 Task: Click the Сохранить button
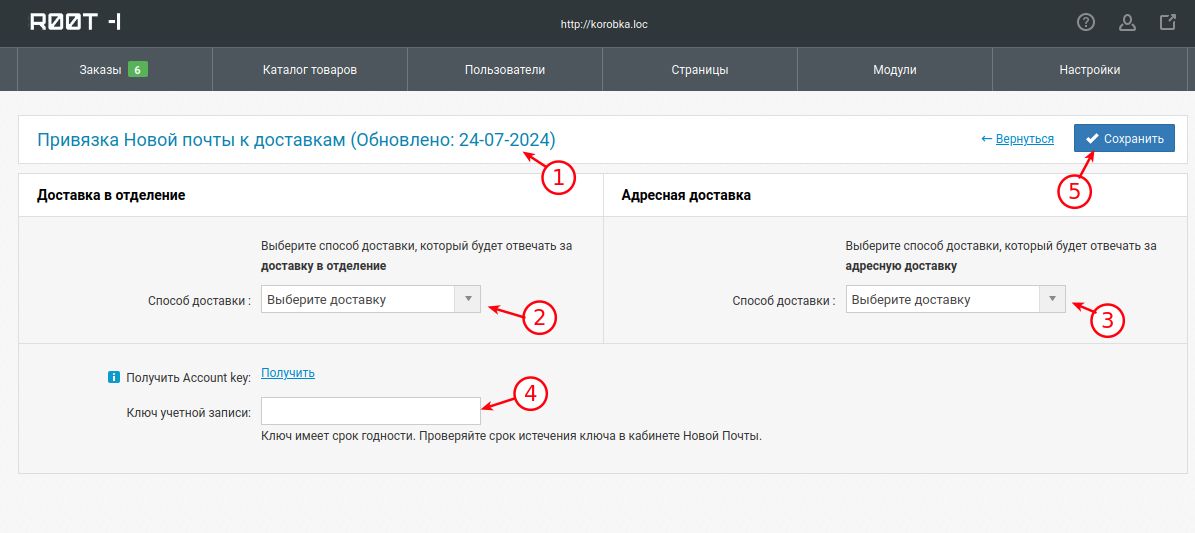pos(1124,139)
